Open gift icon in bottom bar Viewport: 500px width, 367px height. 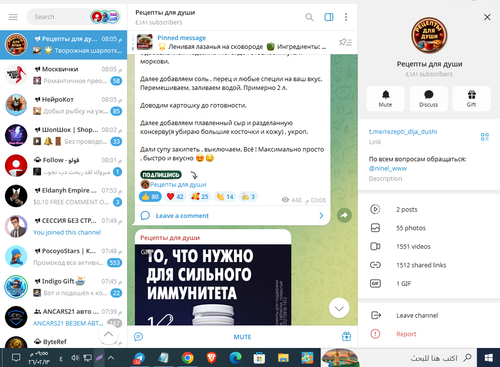pos(346,337)
